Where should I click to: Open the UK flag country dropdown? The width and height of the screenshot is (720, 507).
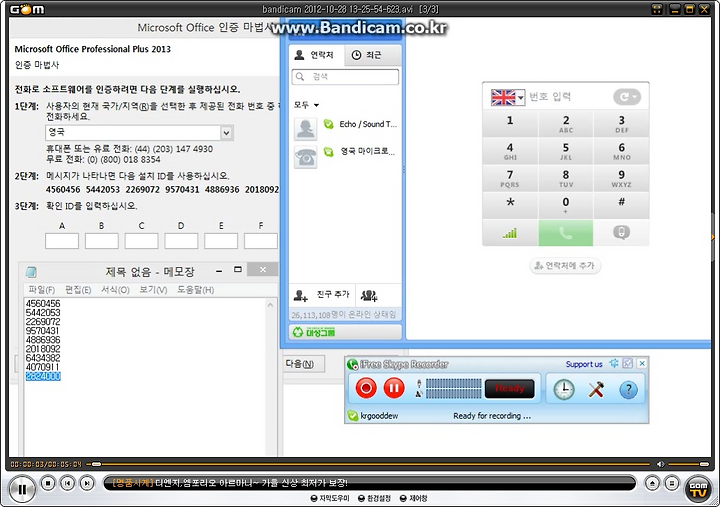pos(508,97)
